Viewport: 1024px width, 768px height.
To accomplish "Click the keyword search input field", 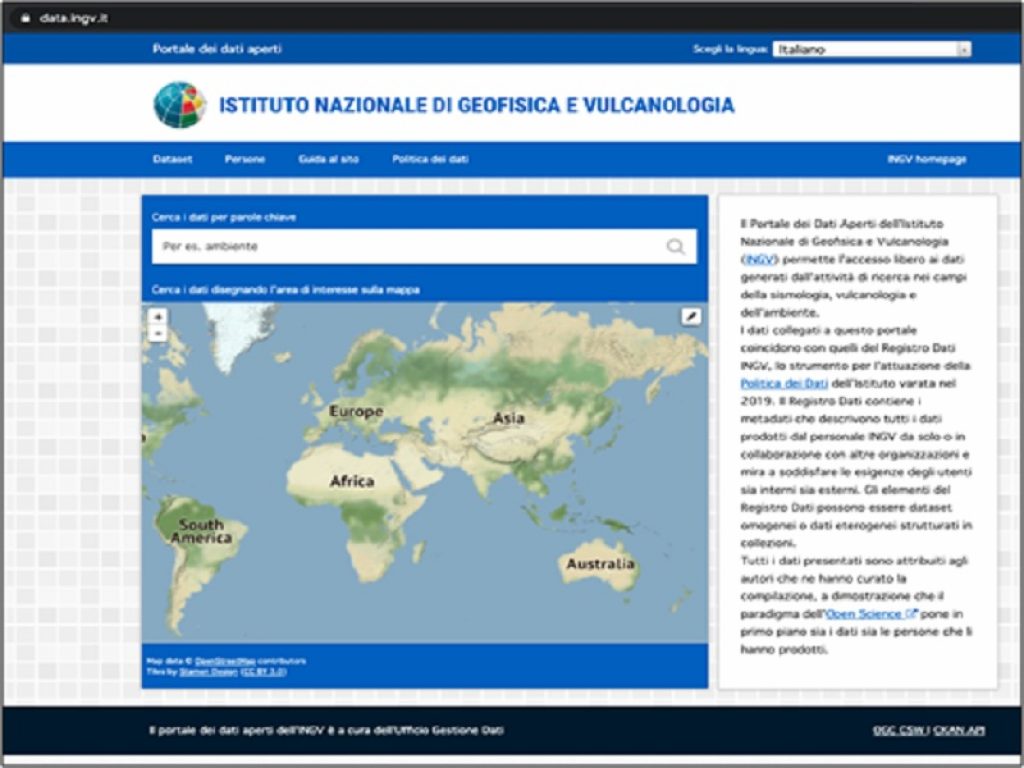I will pyautogui.click(x=400, y=244).
